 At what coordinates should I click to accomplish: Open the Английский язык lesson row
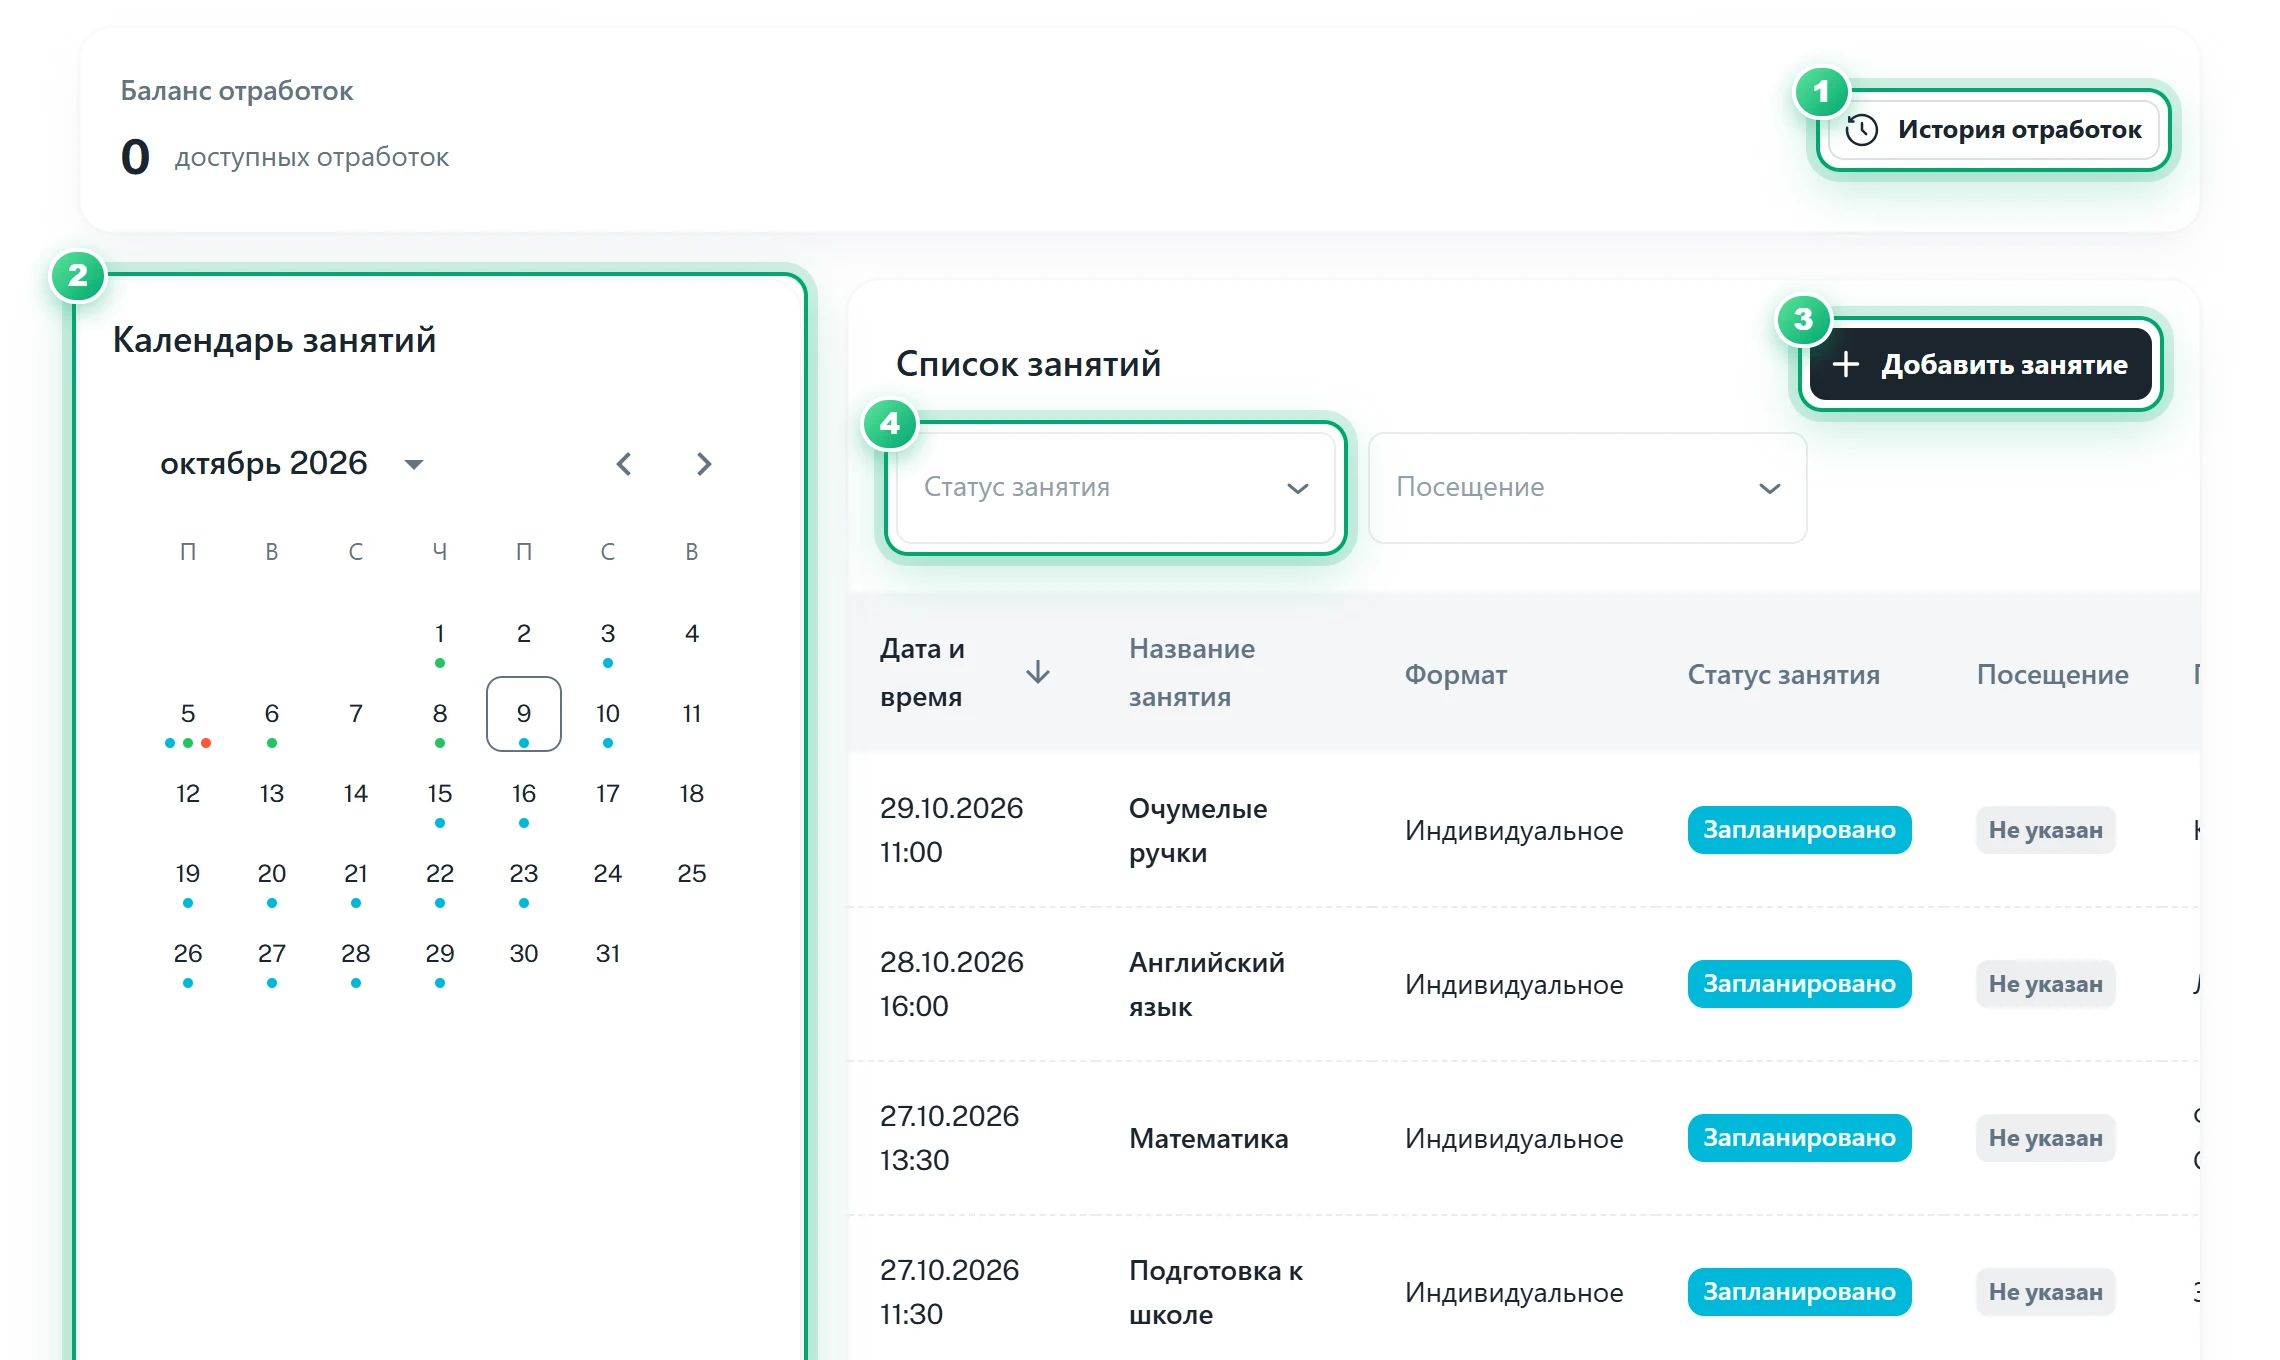1524,984
